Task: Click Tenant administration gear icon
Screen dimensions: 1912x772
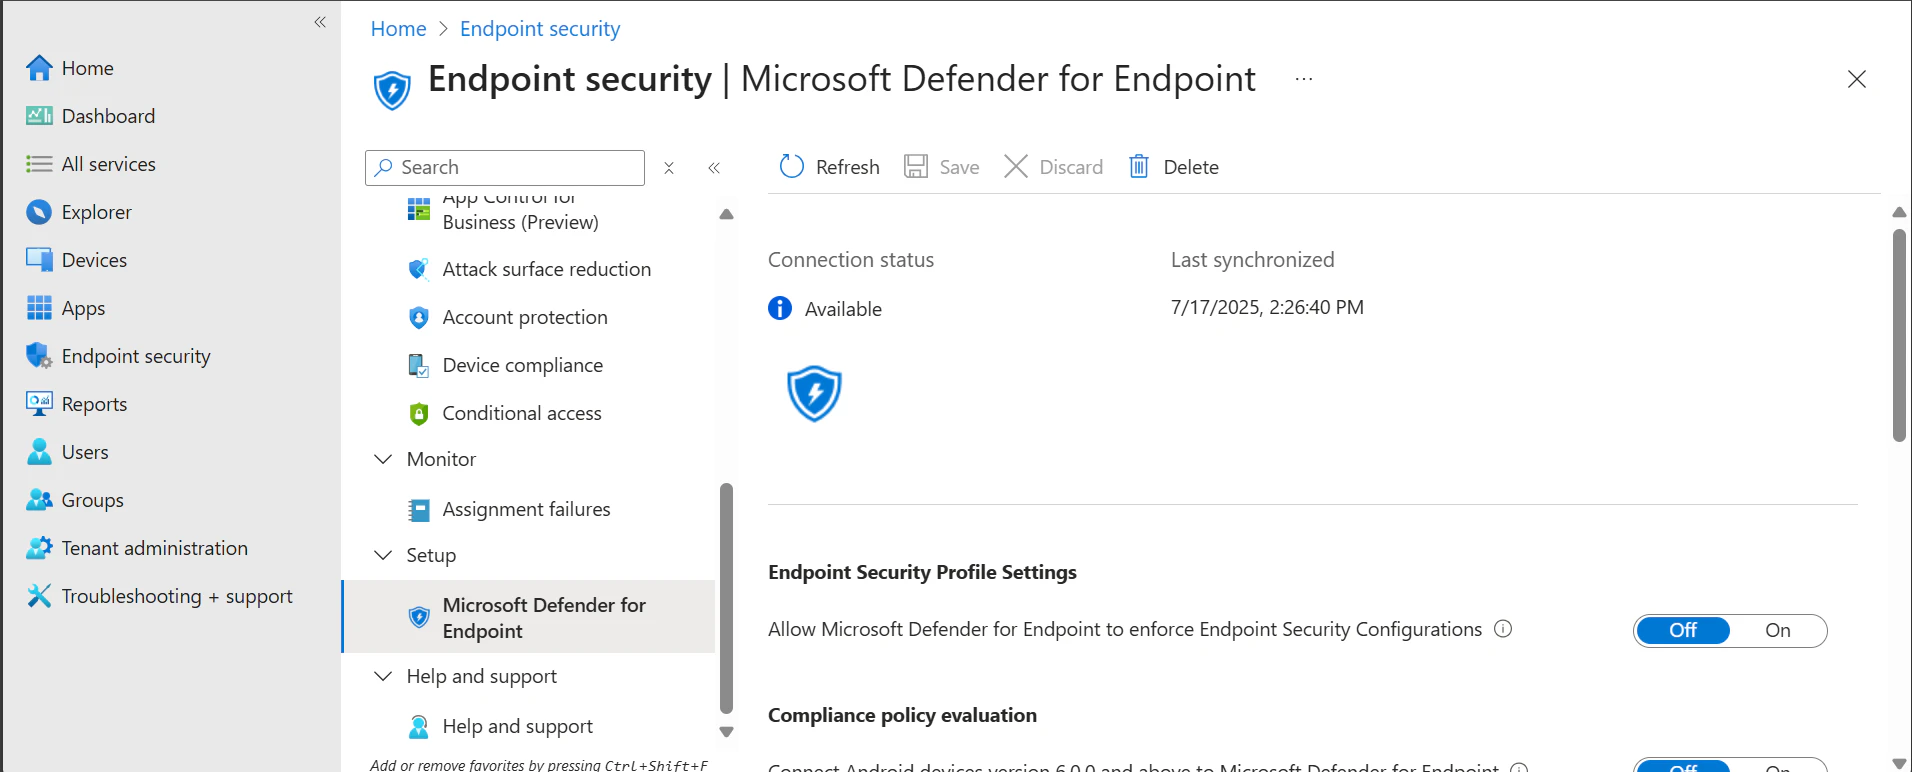Action: point(39,548)
